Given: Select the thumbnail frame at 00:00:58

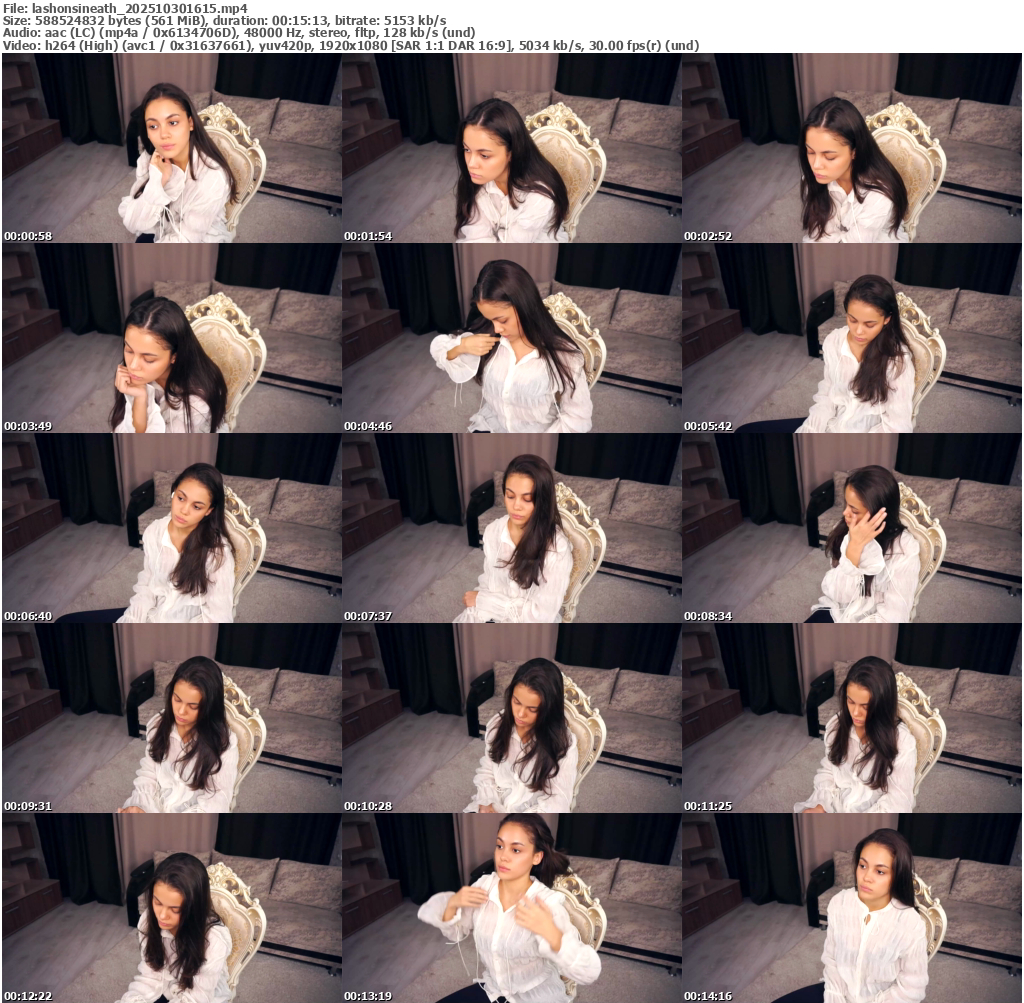Looking at the screenshot, I should 172,148.
